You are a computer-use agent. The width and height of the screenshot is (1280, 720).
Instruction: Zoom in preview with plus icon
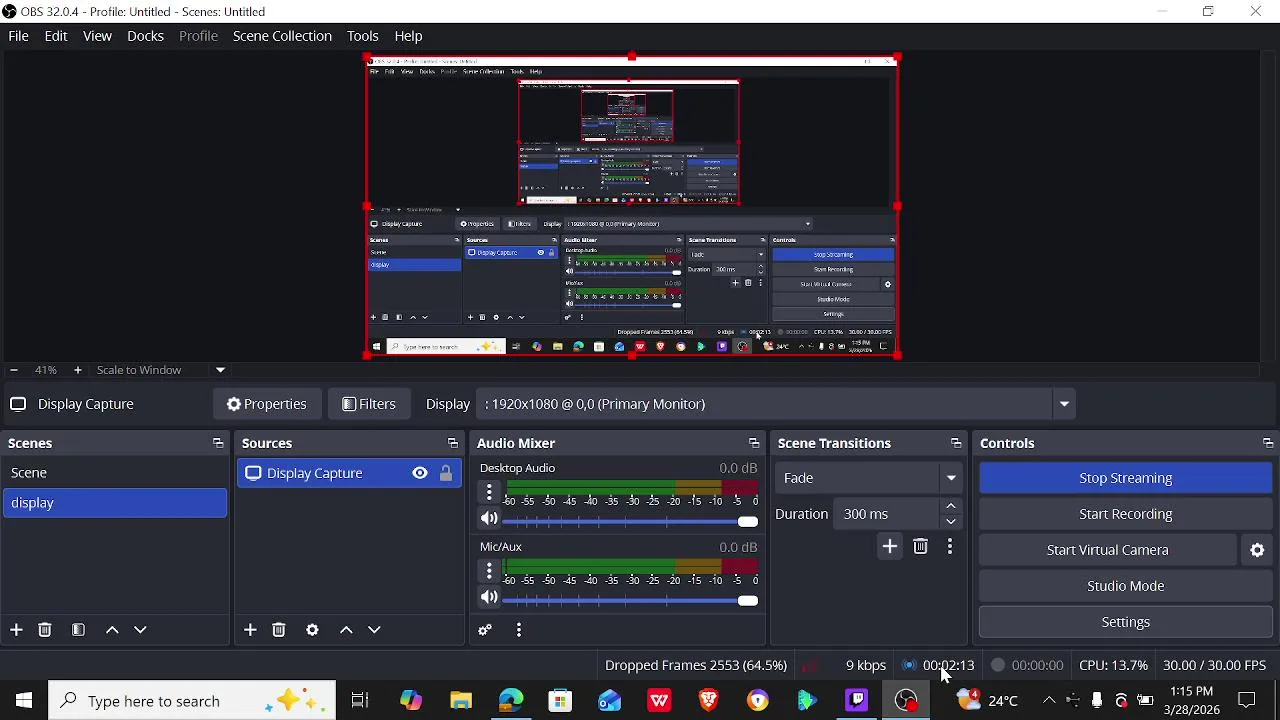click(78, 370)
